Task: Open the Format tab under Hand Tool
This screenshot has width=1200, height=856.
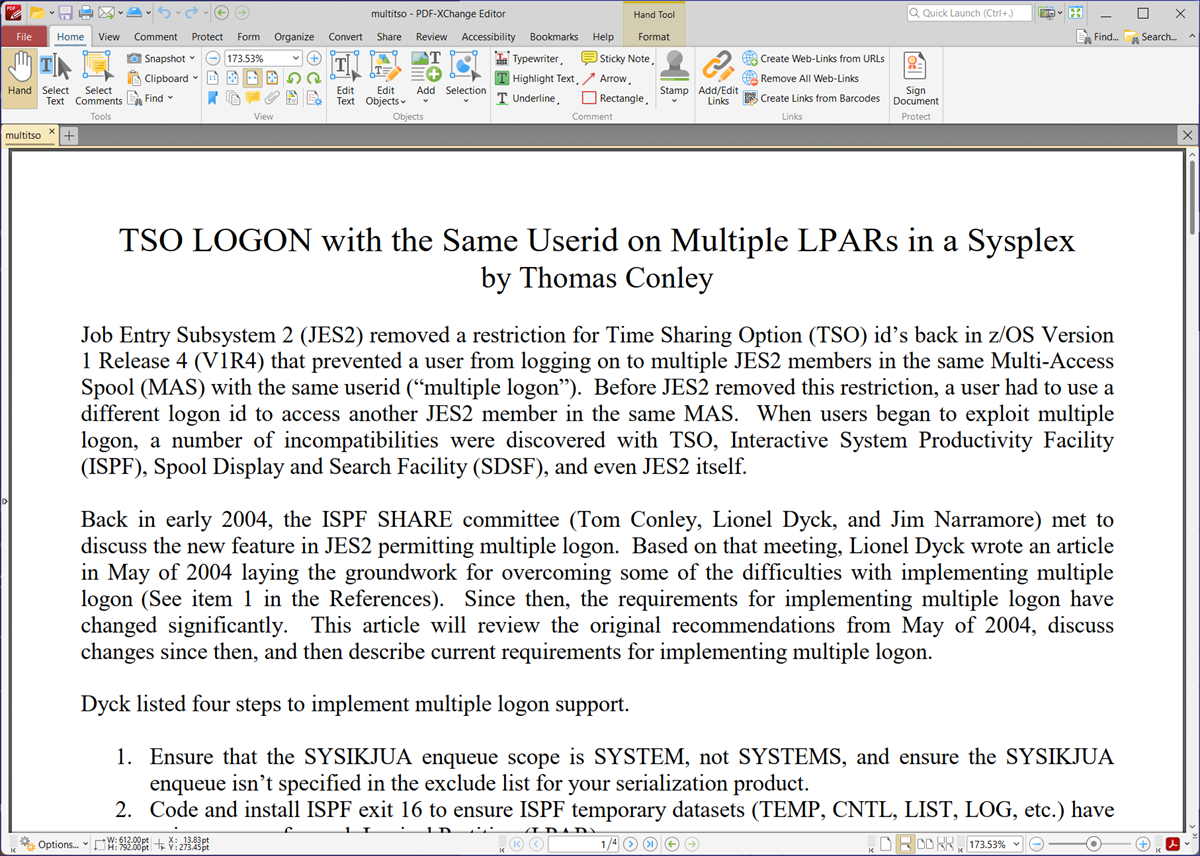Action: pyautogui.click(x=654, y=37)
